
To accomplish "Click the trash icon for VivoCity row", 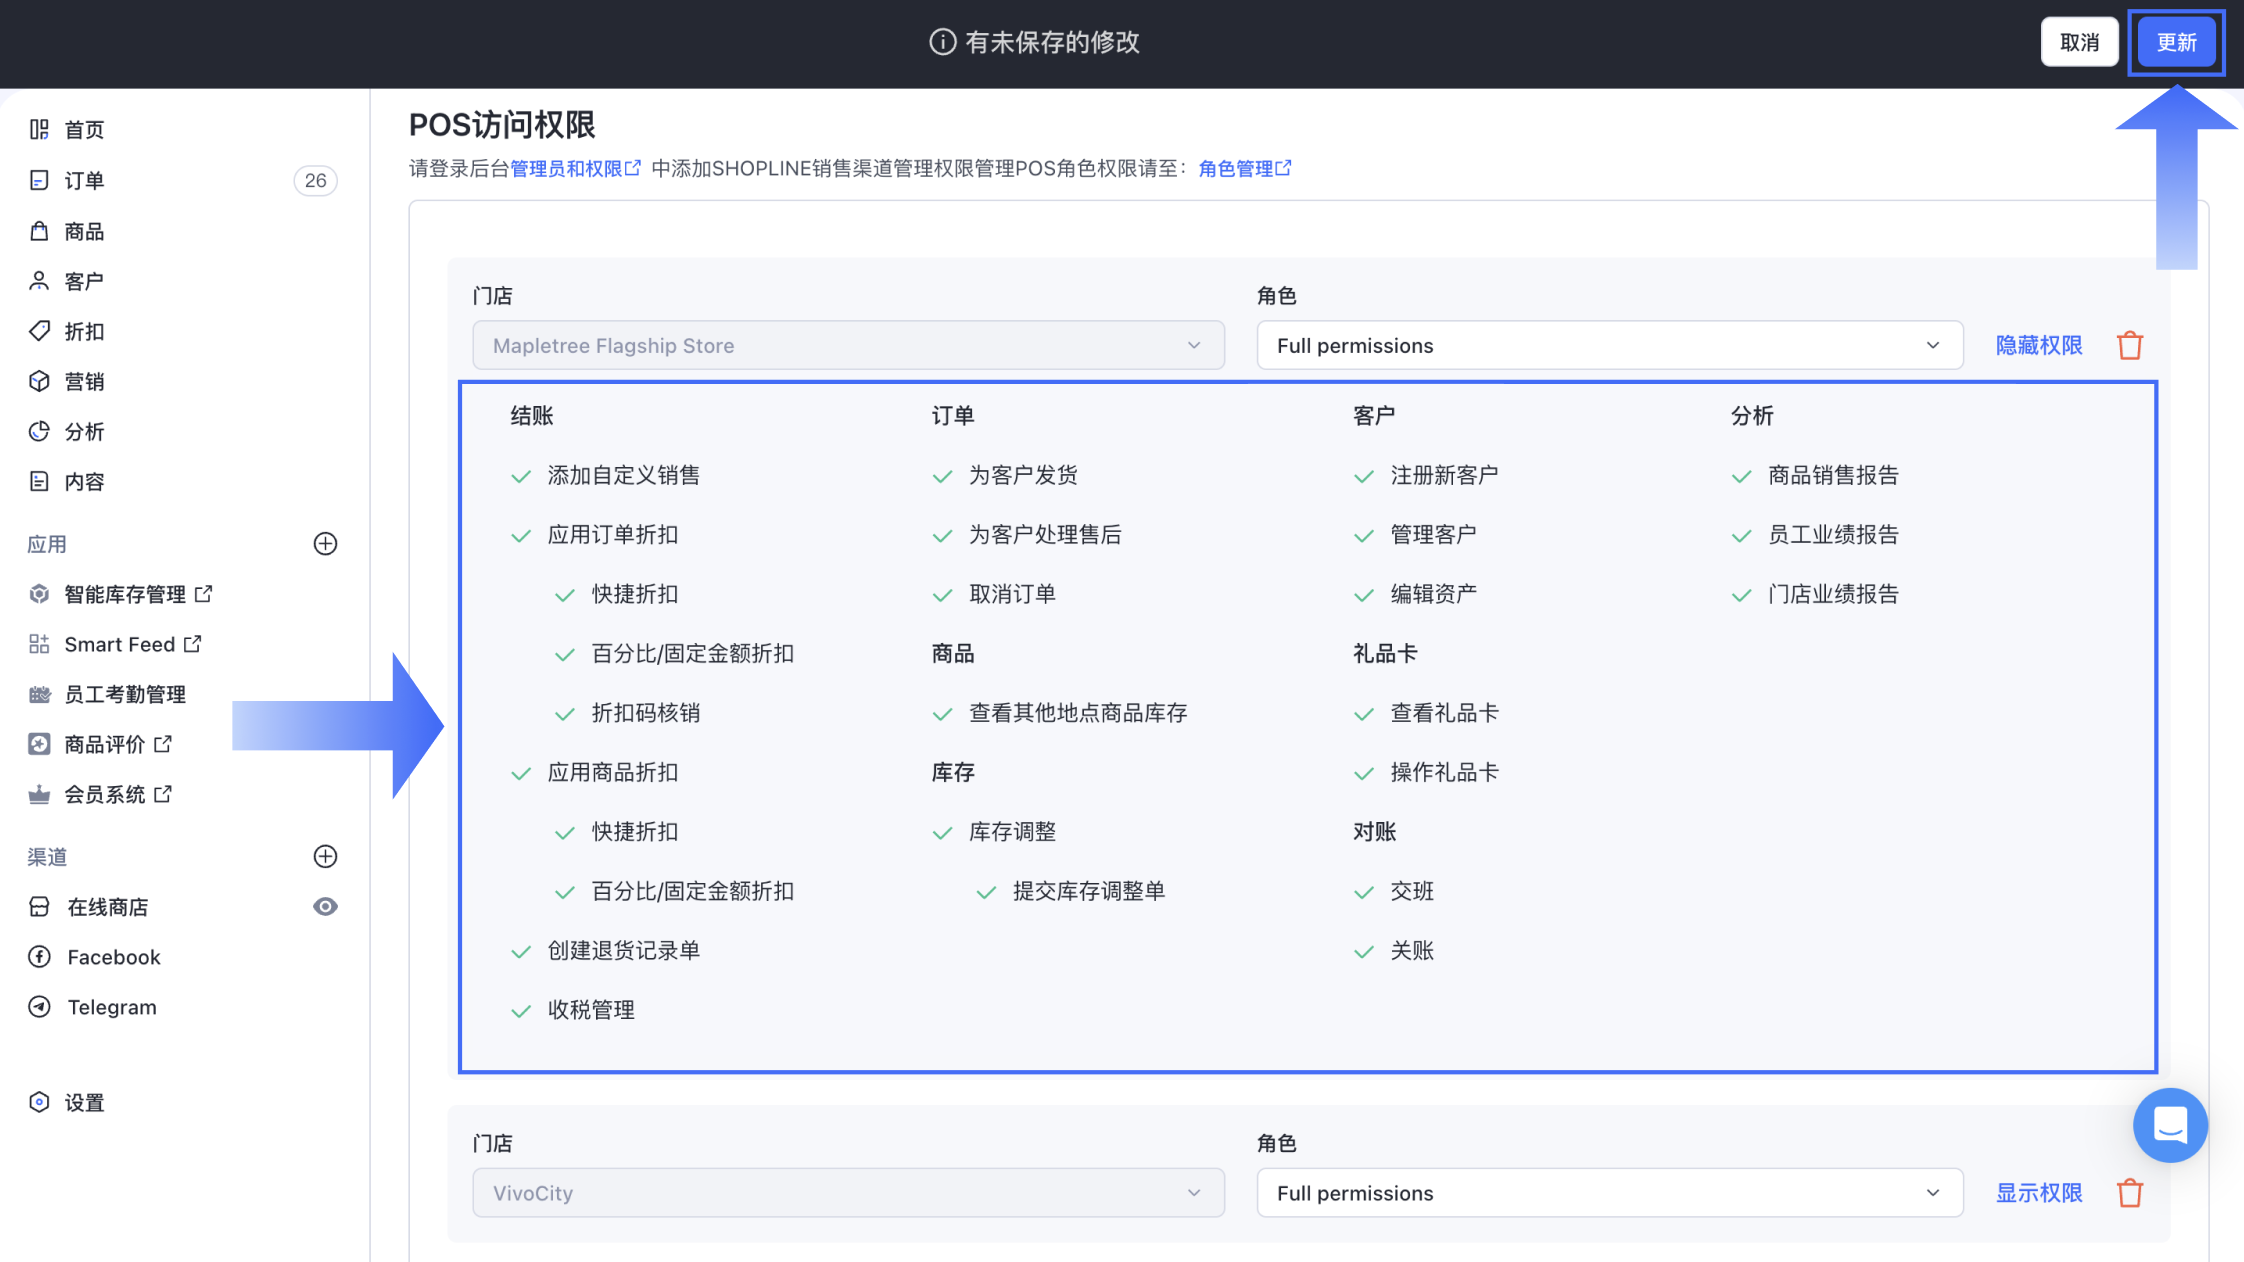I will click(x=2129, y=1193).
